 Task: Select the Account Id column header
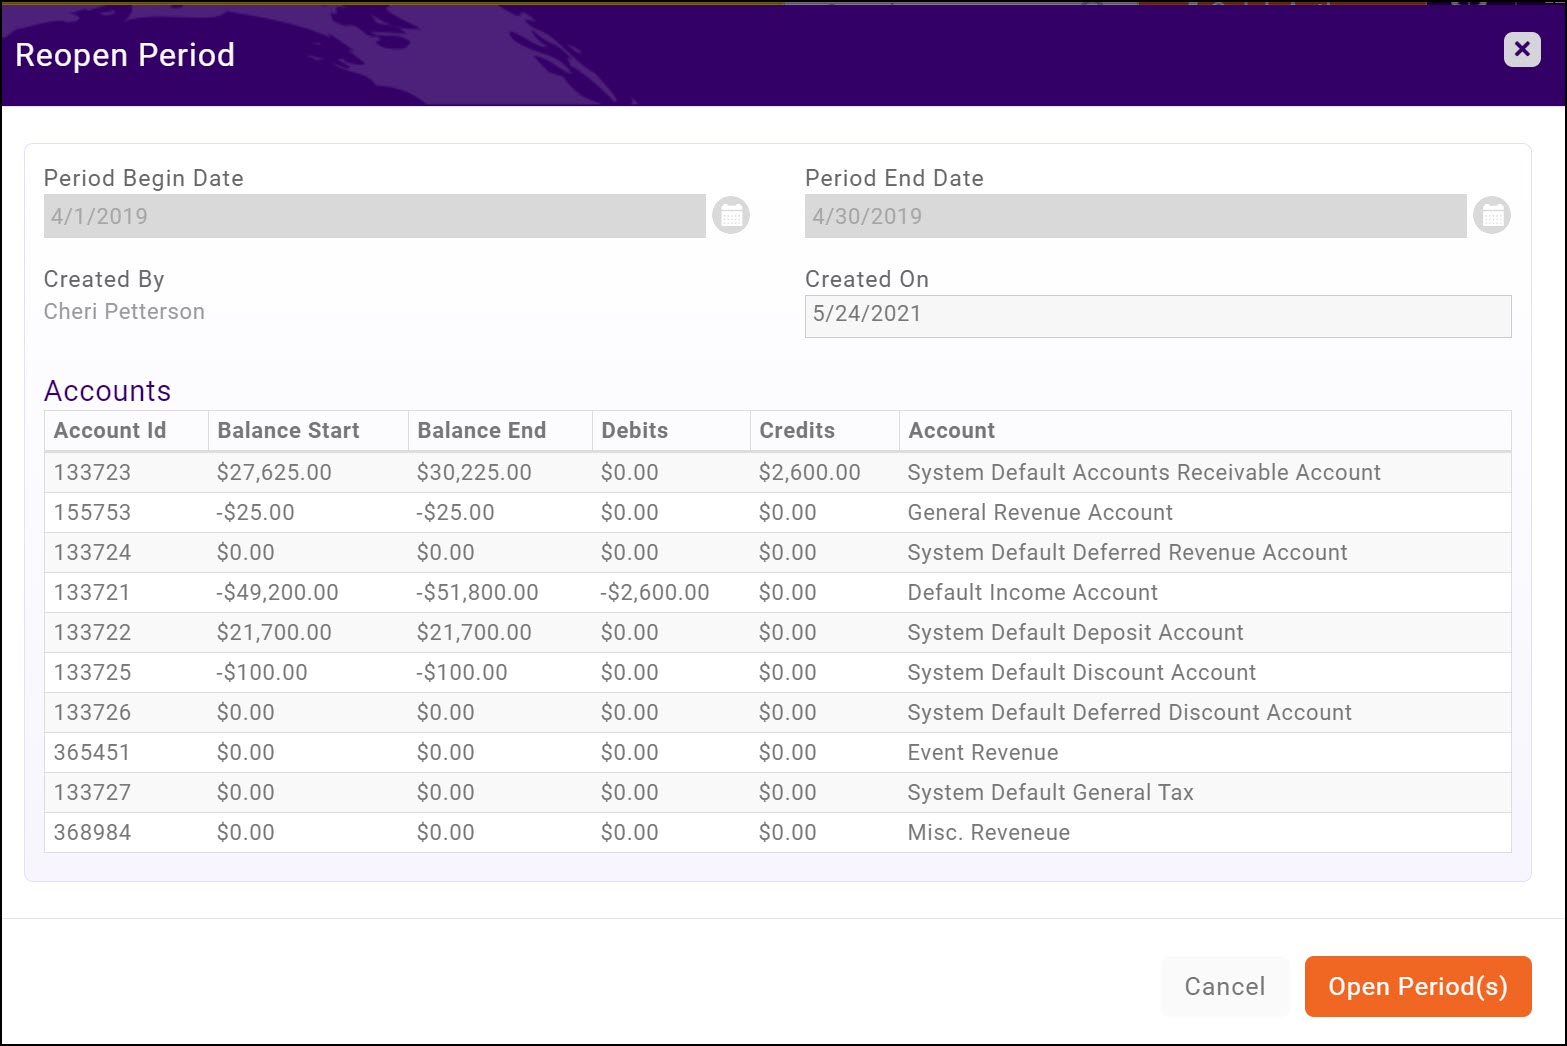(108, 430)
